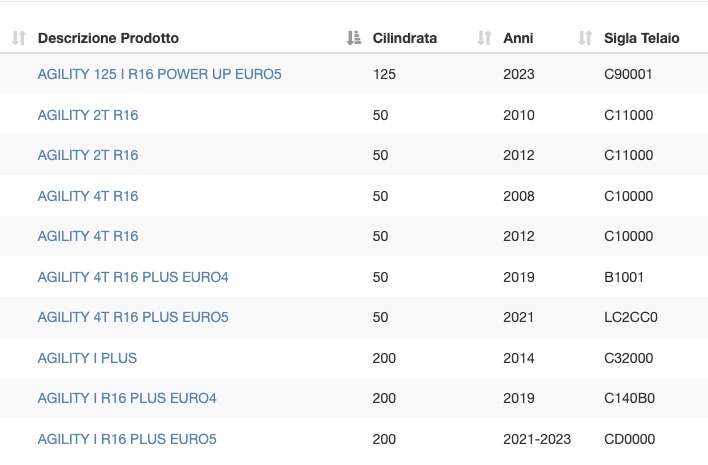Open the AGILITY 4T R16 PLUS EURO4 link

(133, 277)
